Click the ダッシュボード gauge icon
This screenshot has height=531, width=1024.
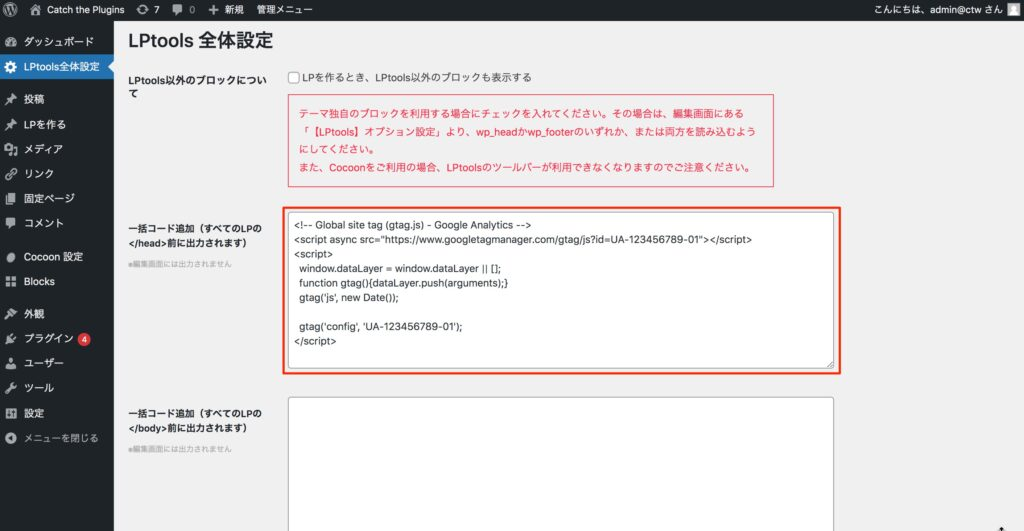[x=10, y=42]
